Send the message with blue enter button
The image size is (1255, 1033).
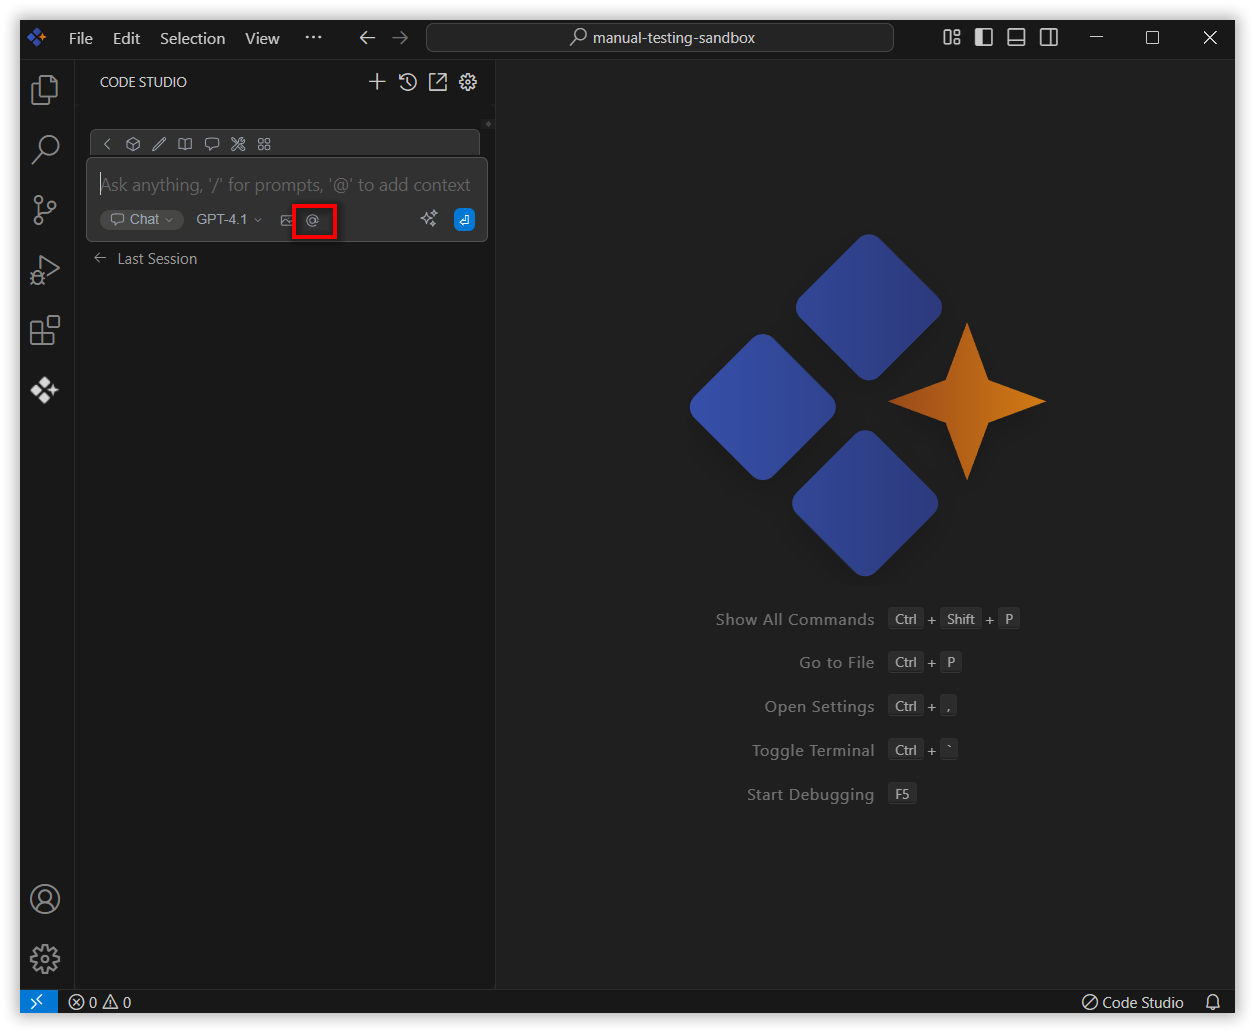464,219
